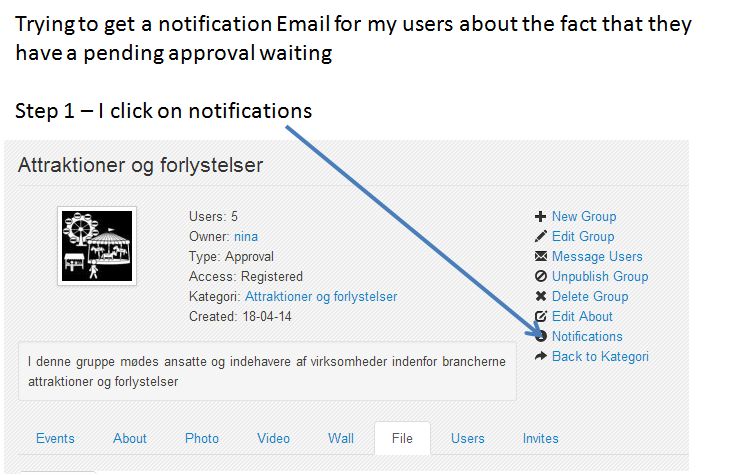Screen dimensions: 740x475
Task: Click the owner name nina
Action: pos(246,237)
